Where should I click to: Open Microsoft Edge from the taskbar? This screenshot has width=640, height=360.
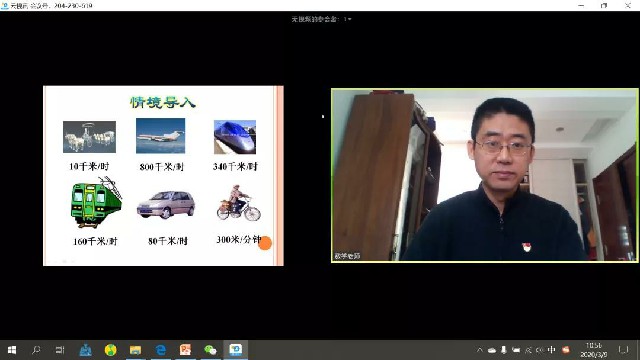click(x=160, y=350)
